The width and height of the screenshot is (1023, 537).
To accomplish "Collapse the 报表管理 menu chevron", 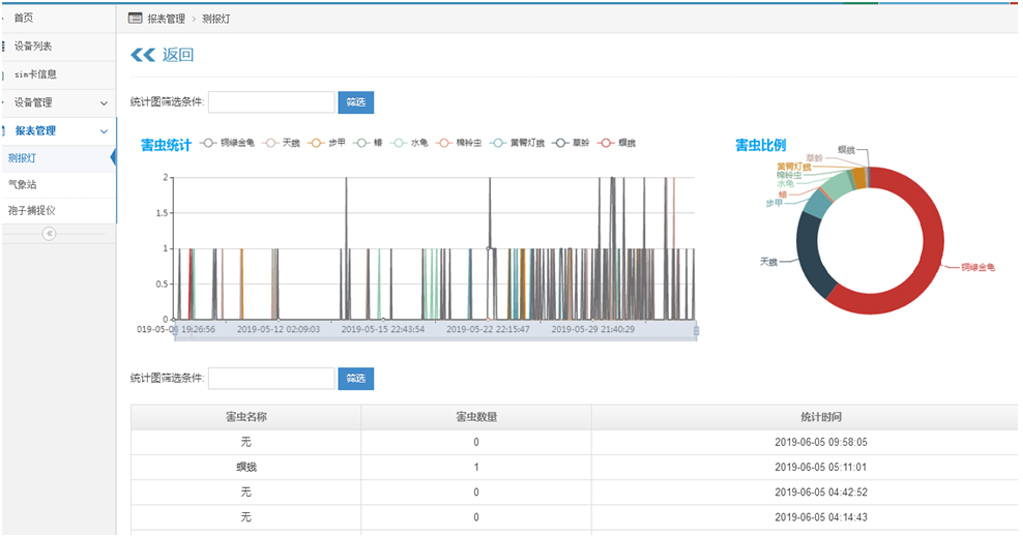I will [104, 131].
